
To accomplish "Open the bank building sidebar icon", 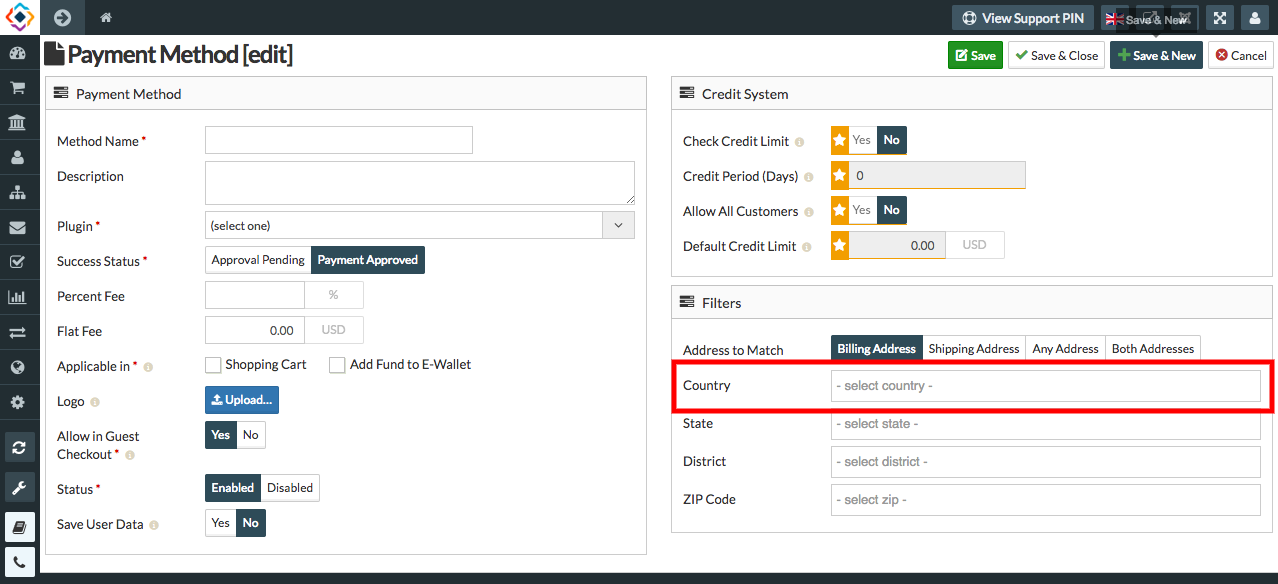I will point(17,123).
